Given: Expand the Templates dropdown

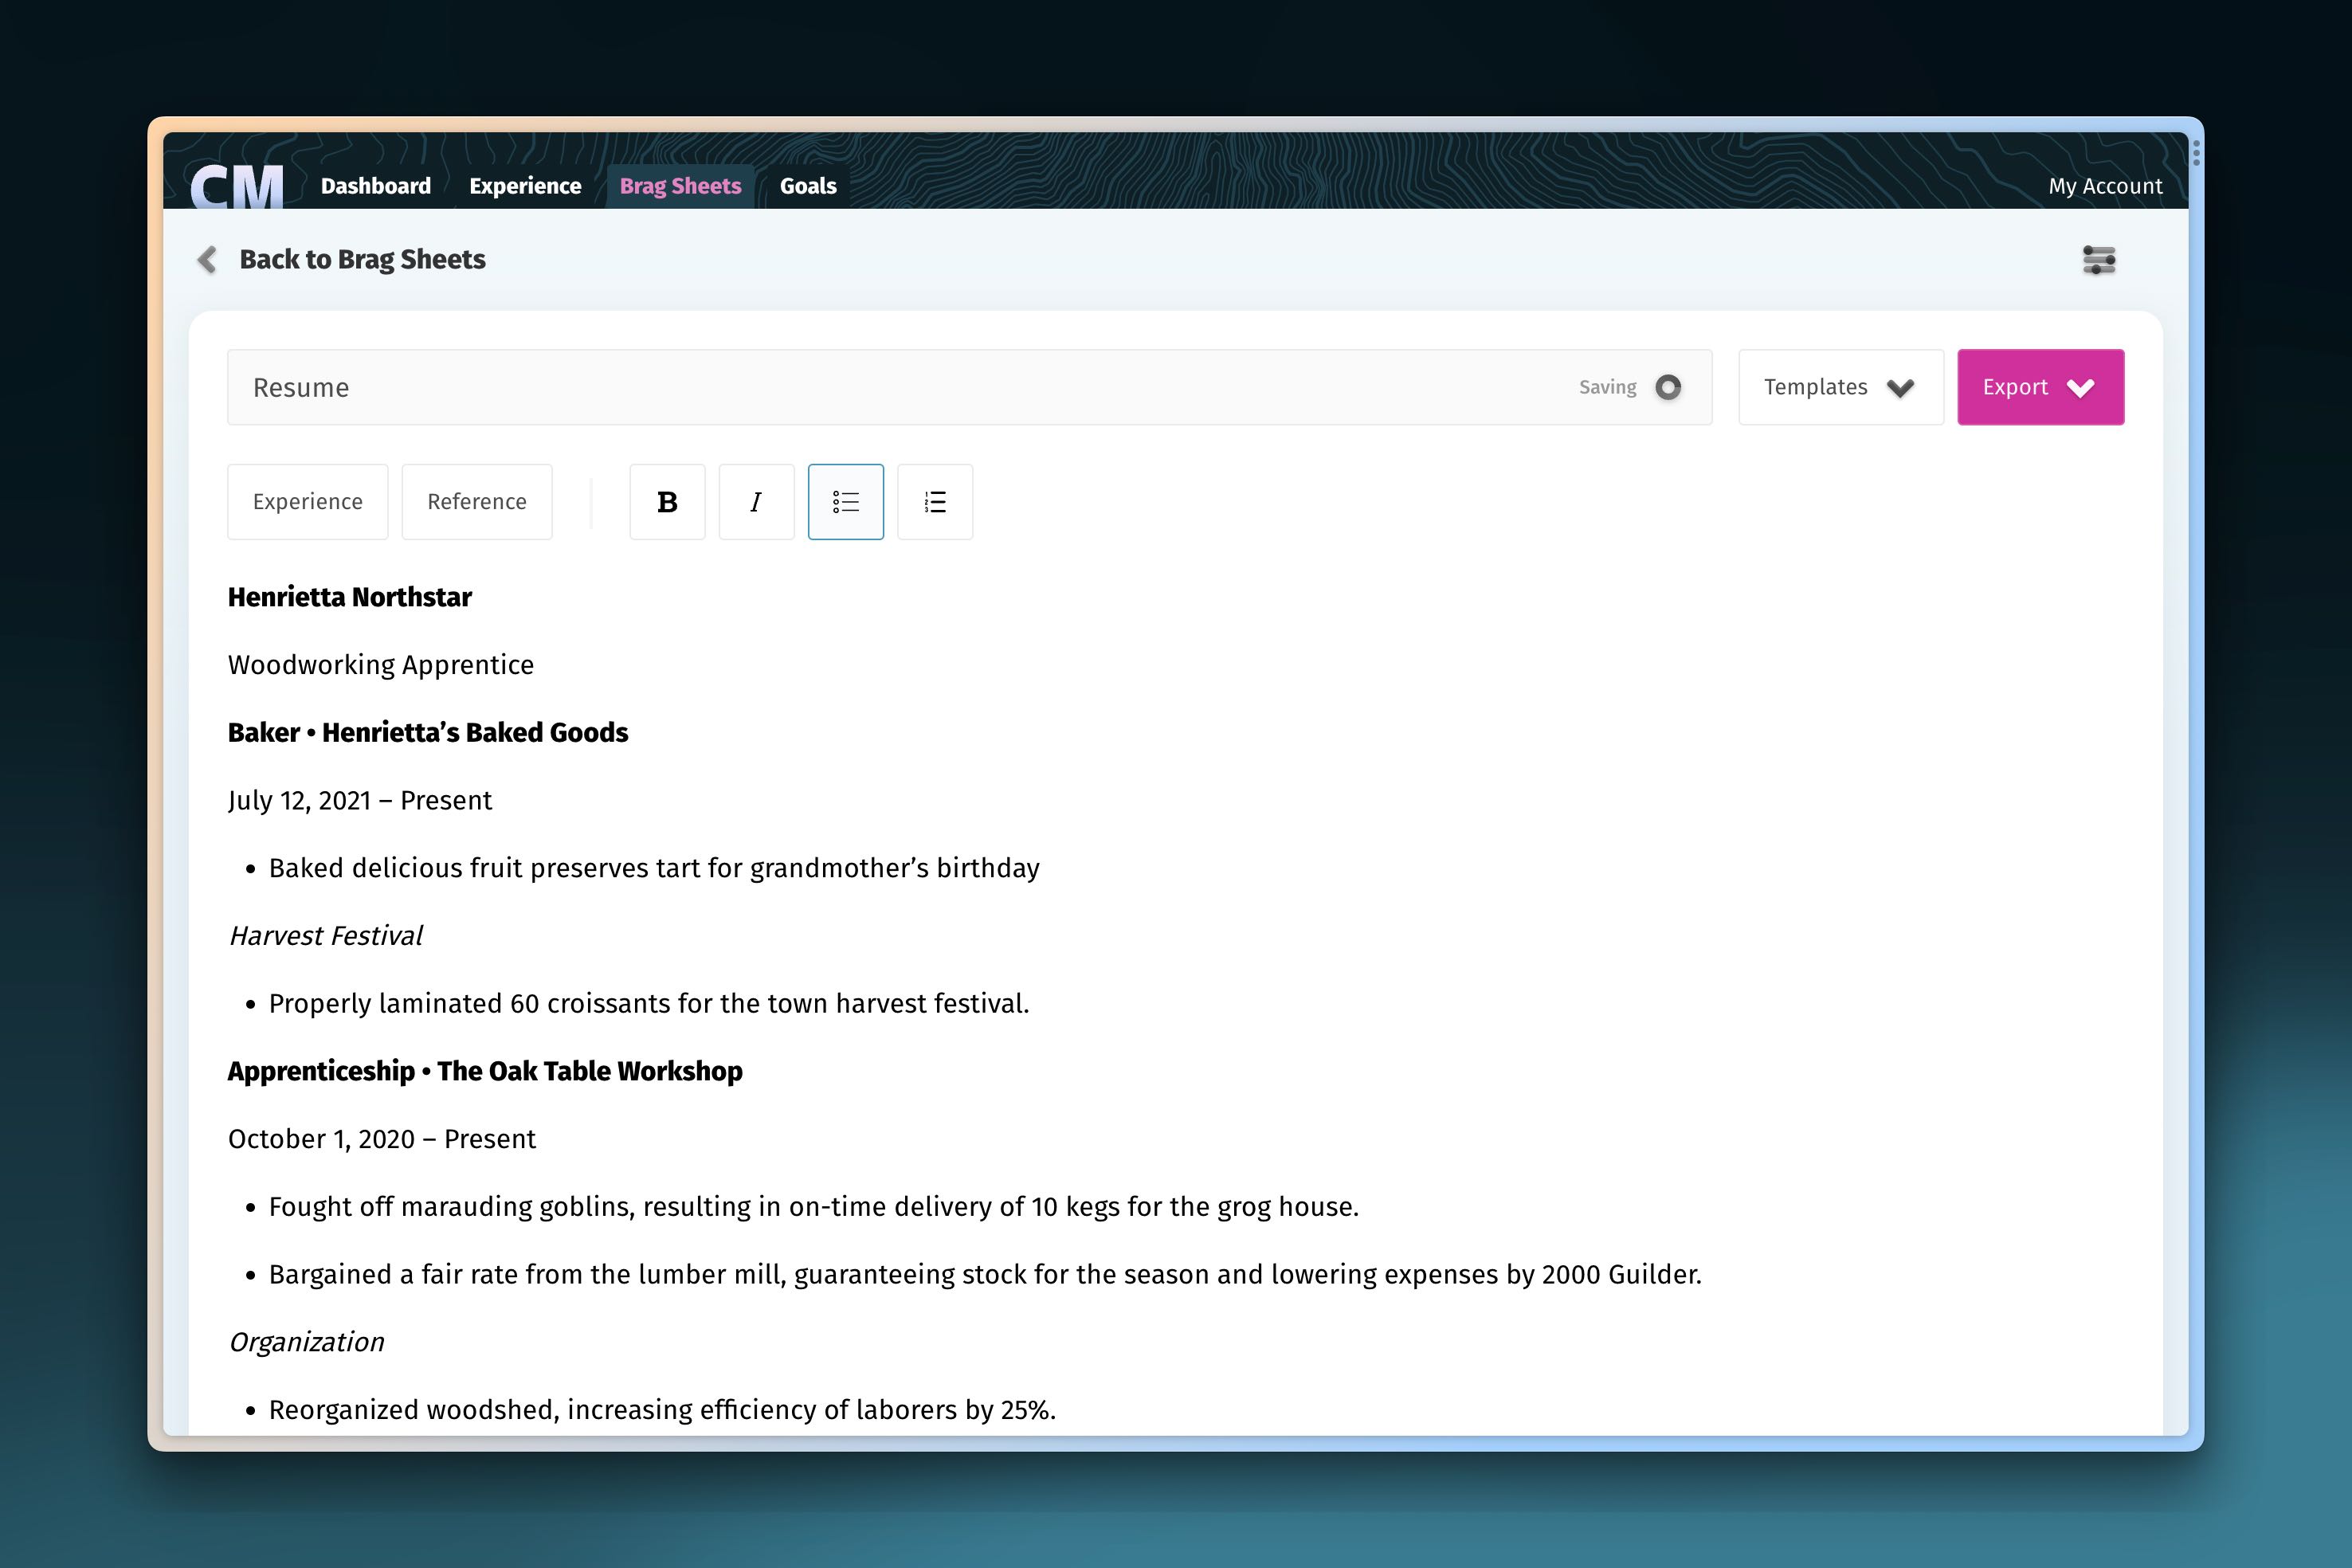Looking at the screenshot, I should coord(1840,387).
